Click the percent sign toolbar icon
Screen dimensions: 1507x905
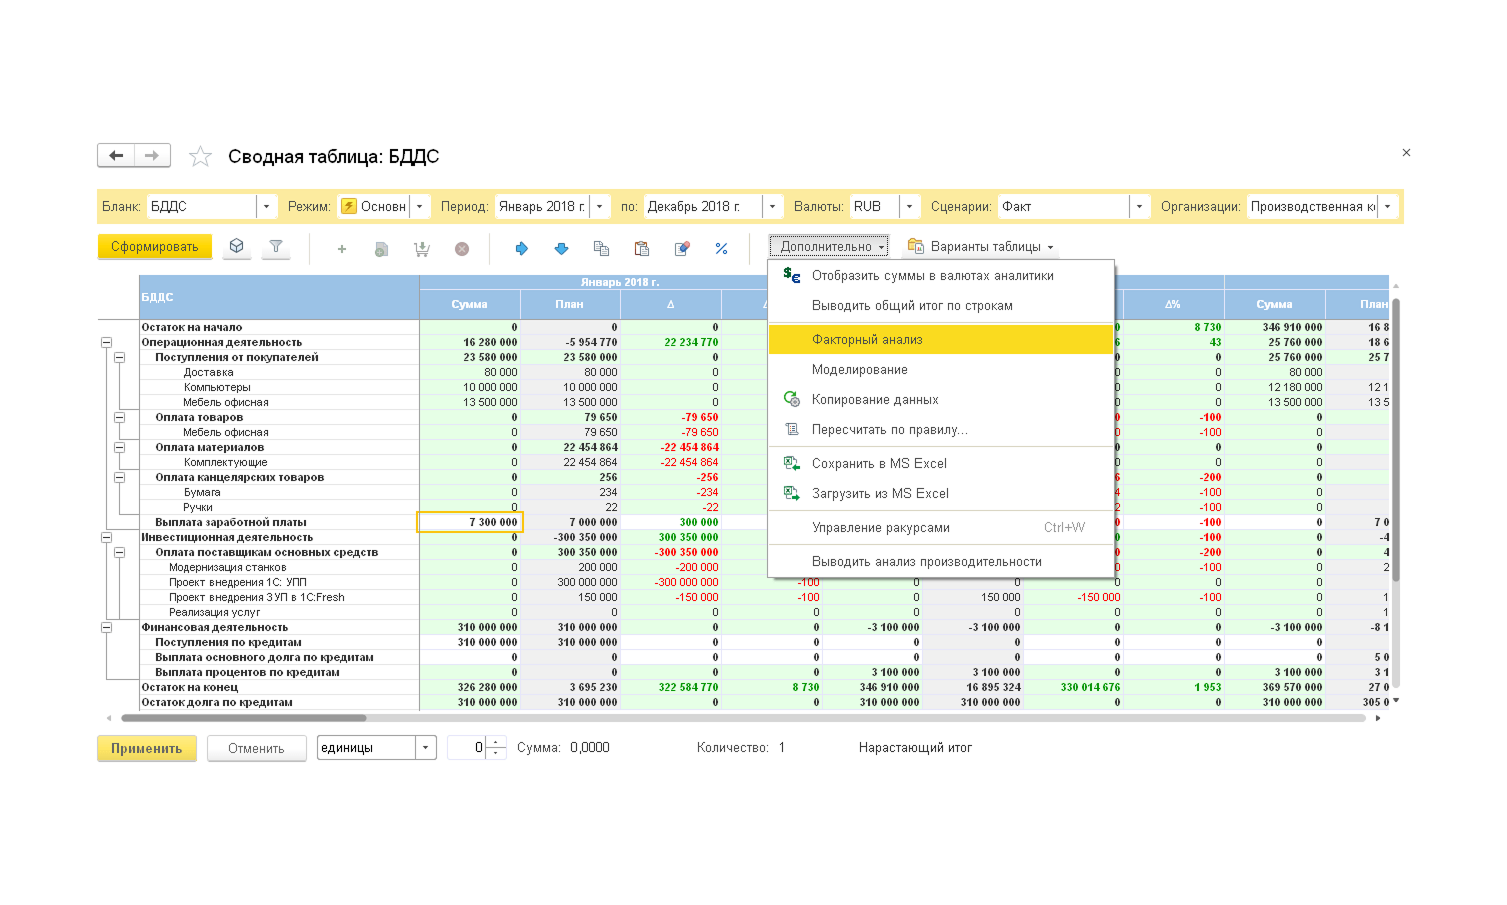(x=721, y=248)
